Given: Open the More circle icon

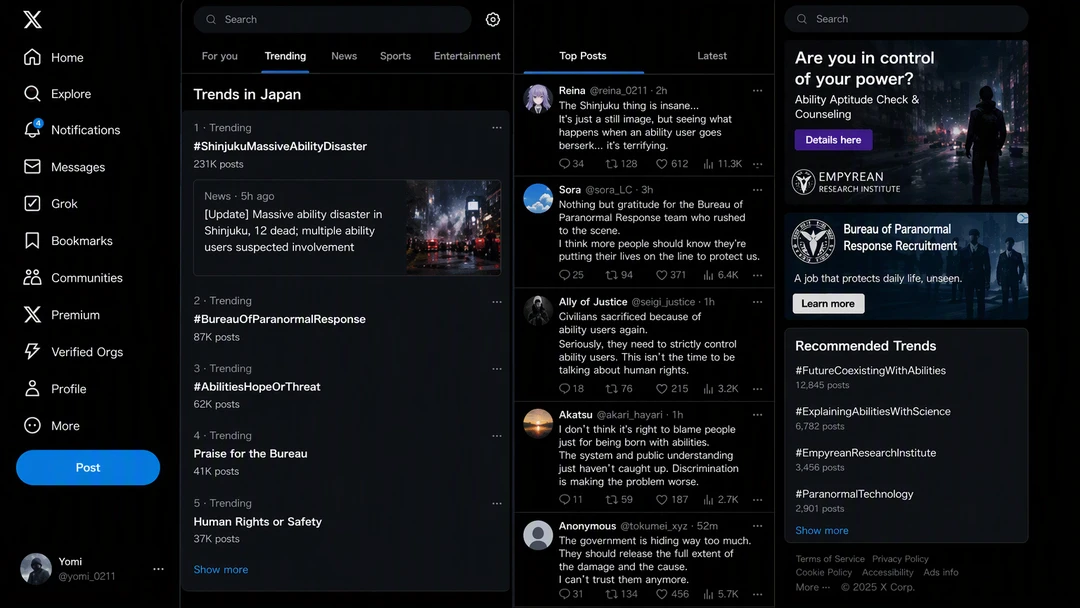Looking at the screenshot, I should (32, 426).
